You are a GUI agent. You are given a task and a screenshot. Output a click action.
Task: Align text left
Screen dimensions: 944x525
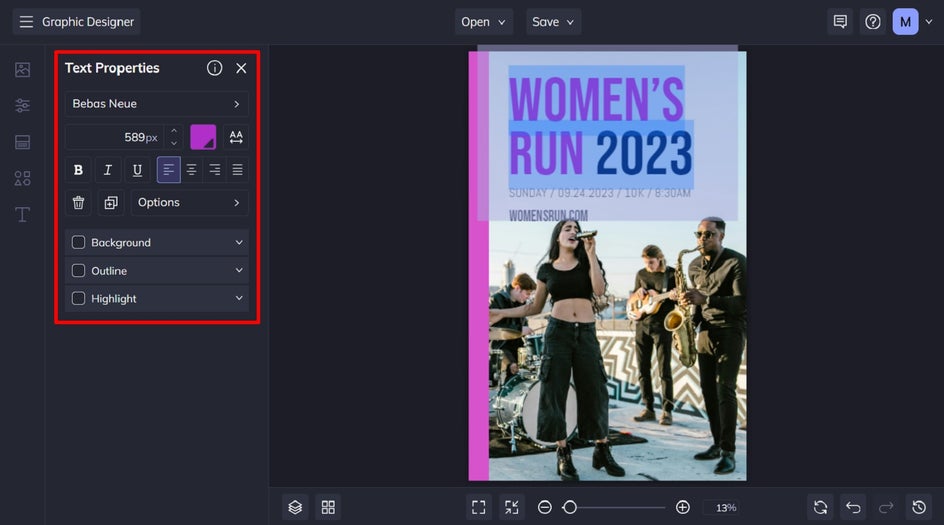click(x=169, y=170)
